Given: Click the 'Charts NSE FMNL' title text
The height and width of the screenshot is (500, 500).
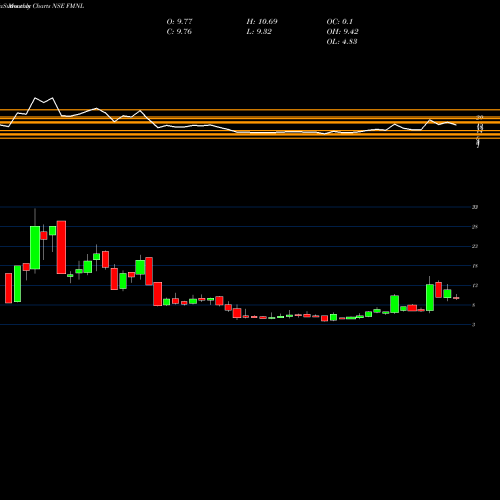Looking at the screenshot, I should pos(58,6).
